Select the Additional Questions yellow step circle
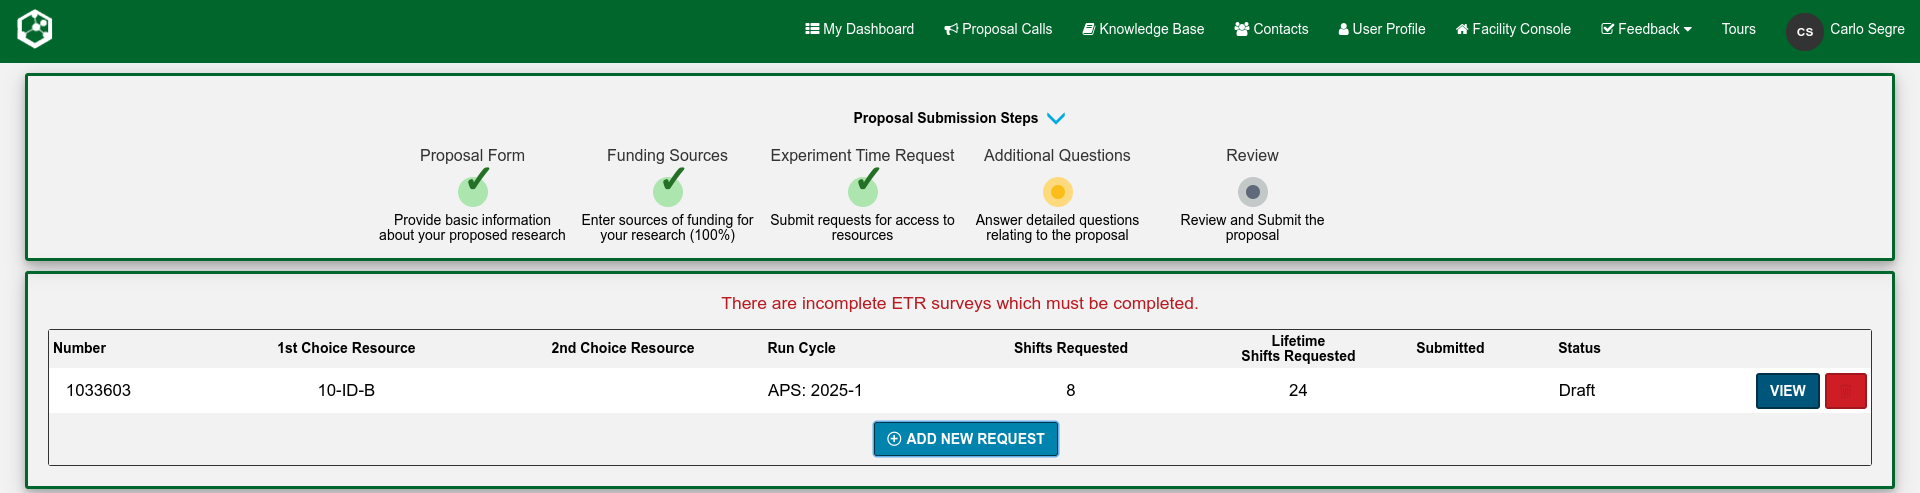Screen dimensions: 1920x493 (x=1057, y=192)
